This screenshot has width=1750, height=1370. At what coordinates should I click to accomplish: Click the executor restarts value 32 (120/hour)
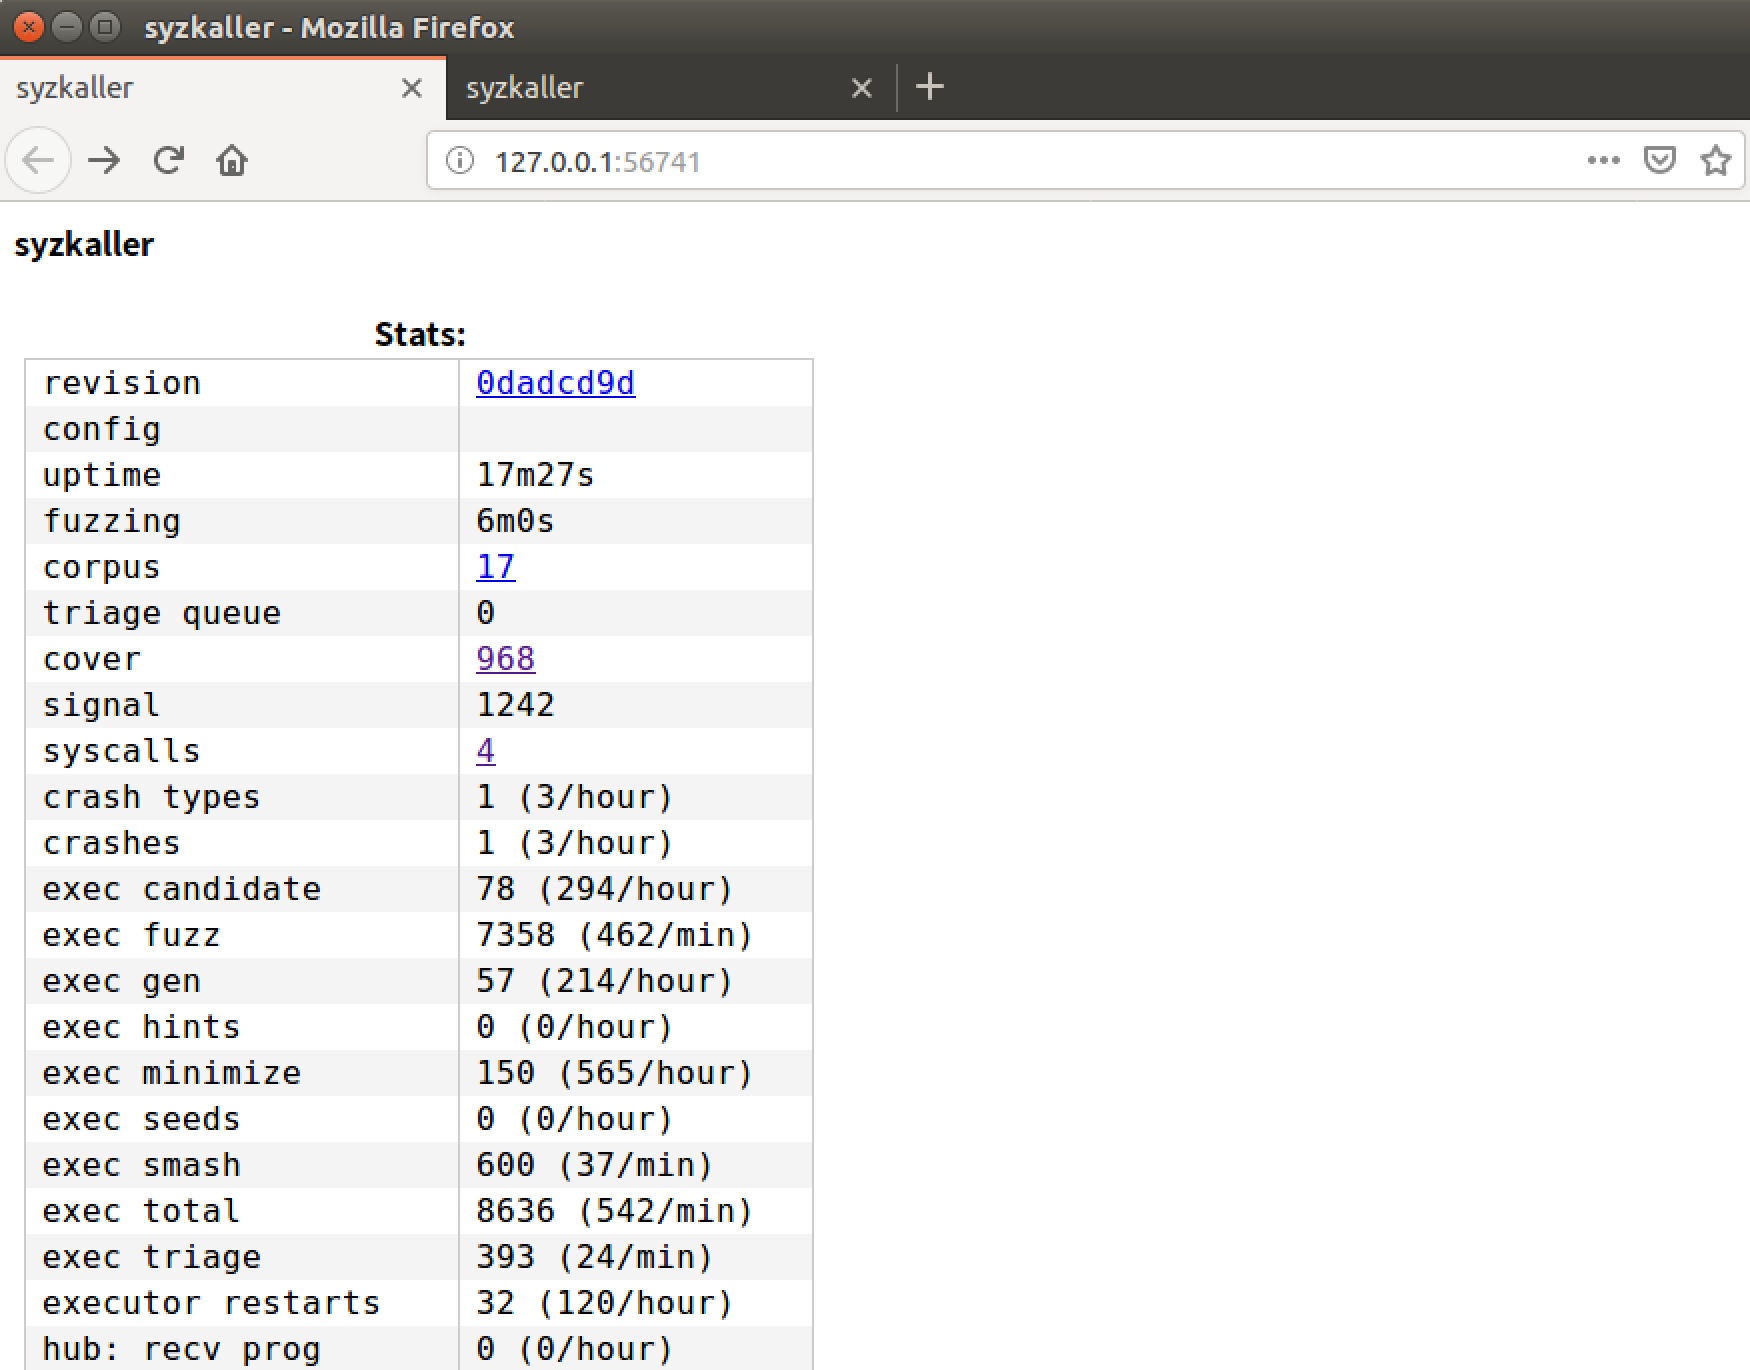[x=604, y=1303]
